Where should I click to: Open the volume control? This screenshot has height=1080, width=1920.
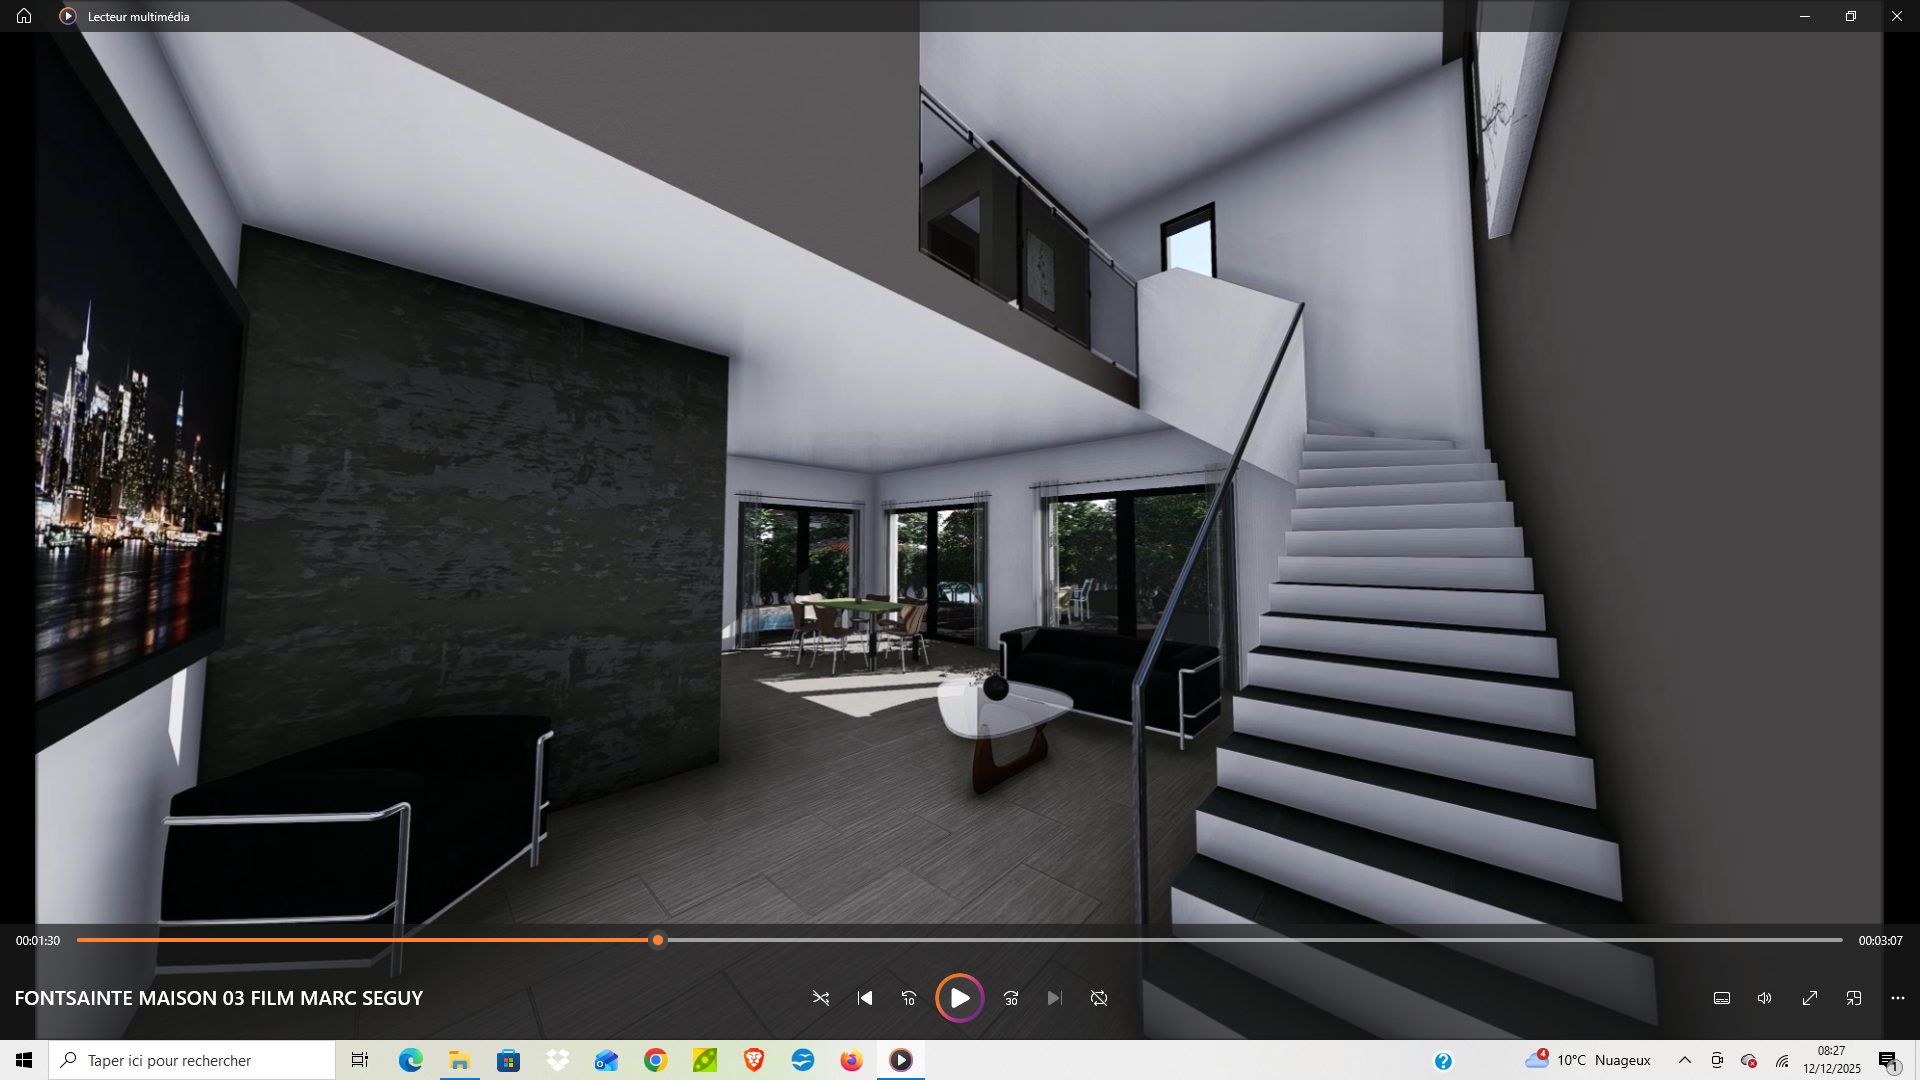pos(1765,998)
